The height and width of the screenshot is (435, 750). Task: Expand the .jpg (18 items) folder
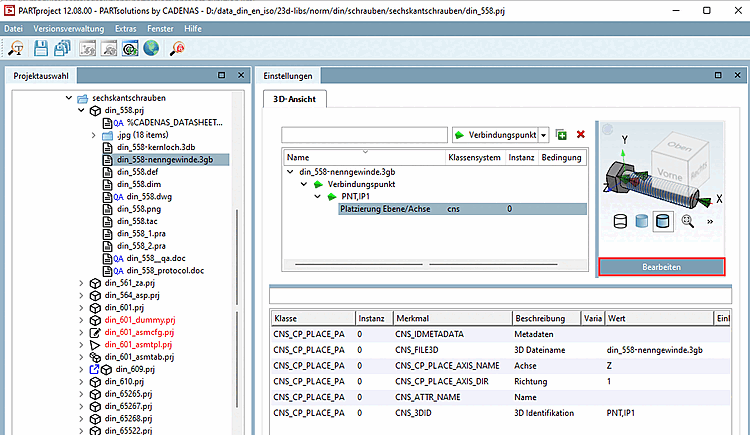point(93,135)
